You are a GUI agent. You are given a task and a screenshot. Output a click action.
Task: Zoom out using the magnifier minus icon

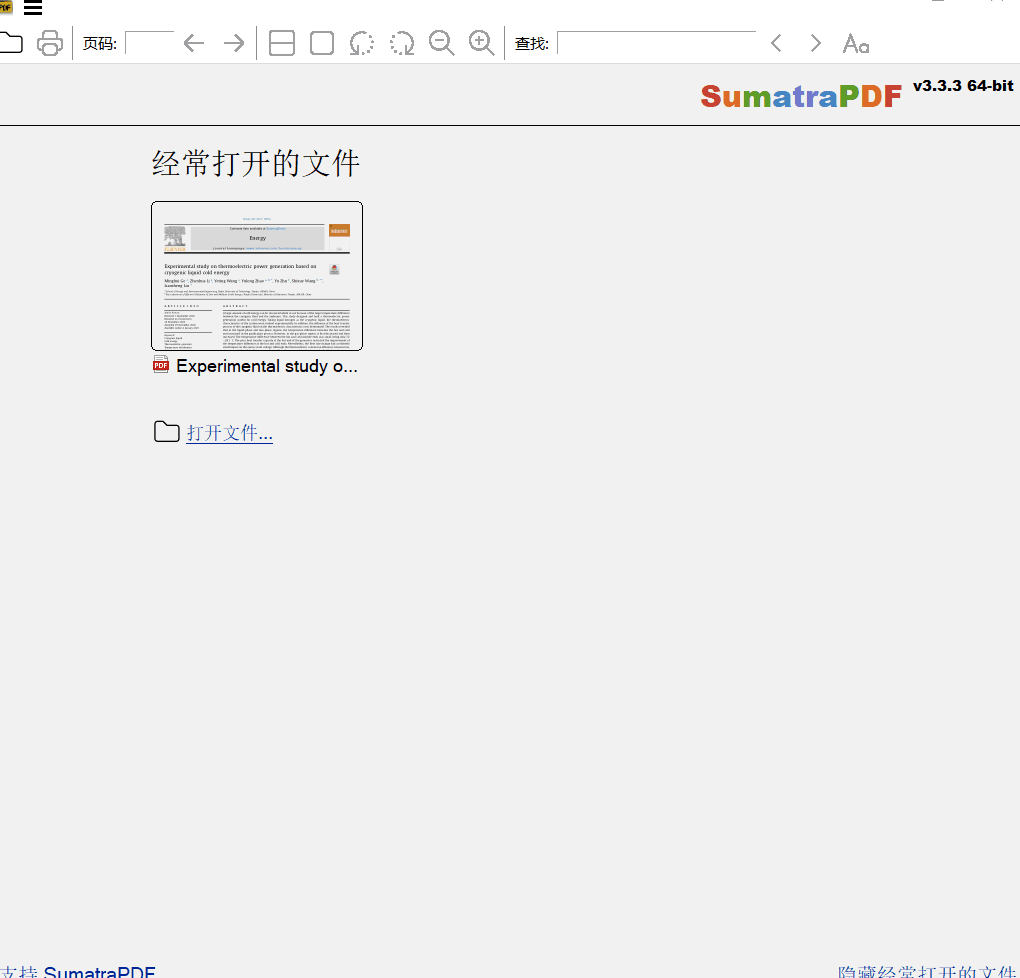coord(441,42)
